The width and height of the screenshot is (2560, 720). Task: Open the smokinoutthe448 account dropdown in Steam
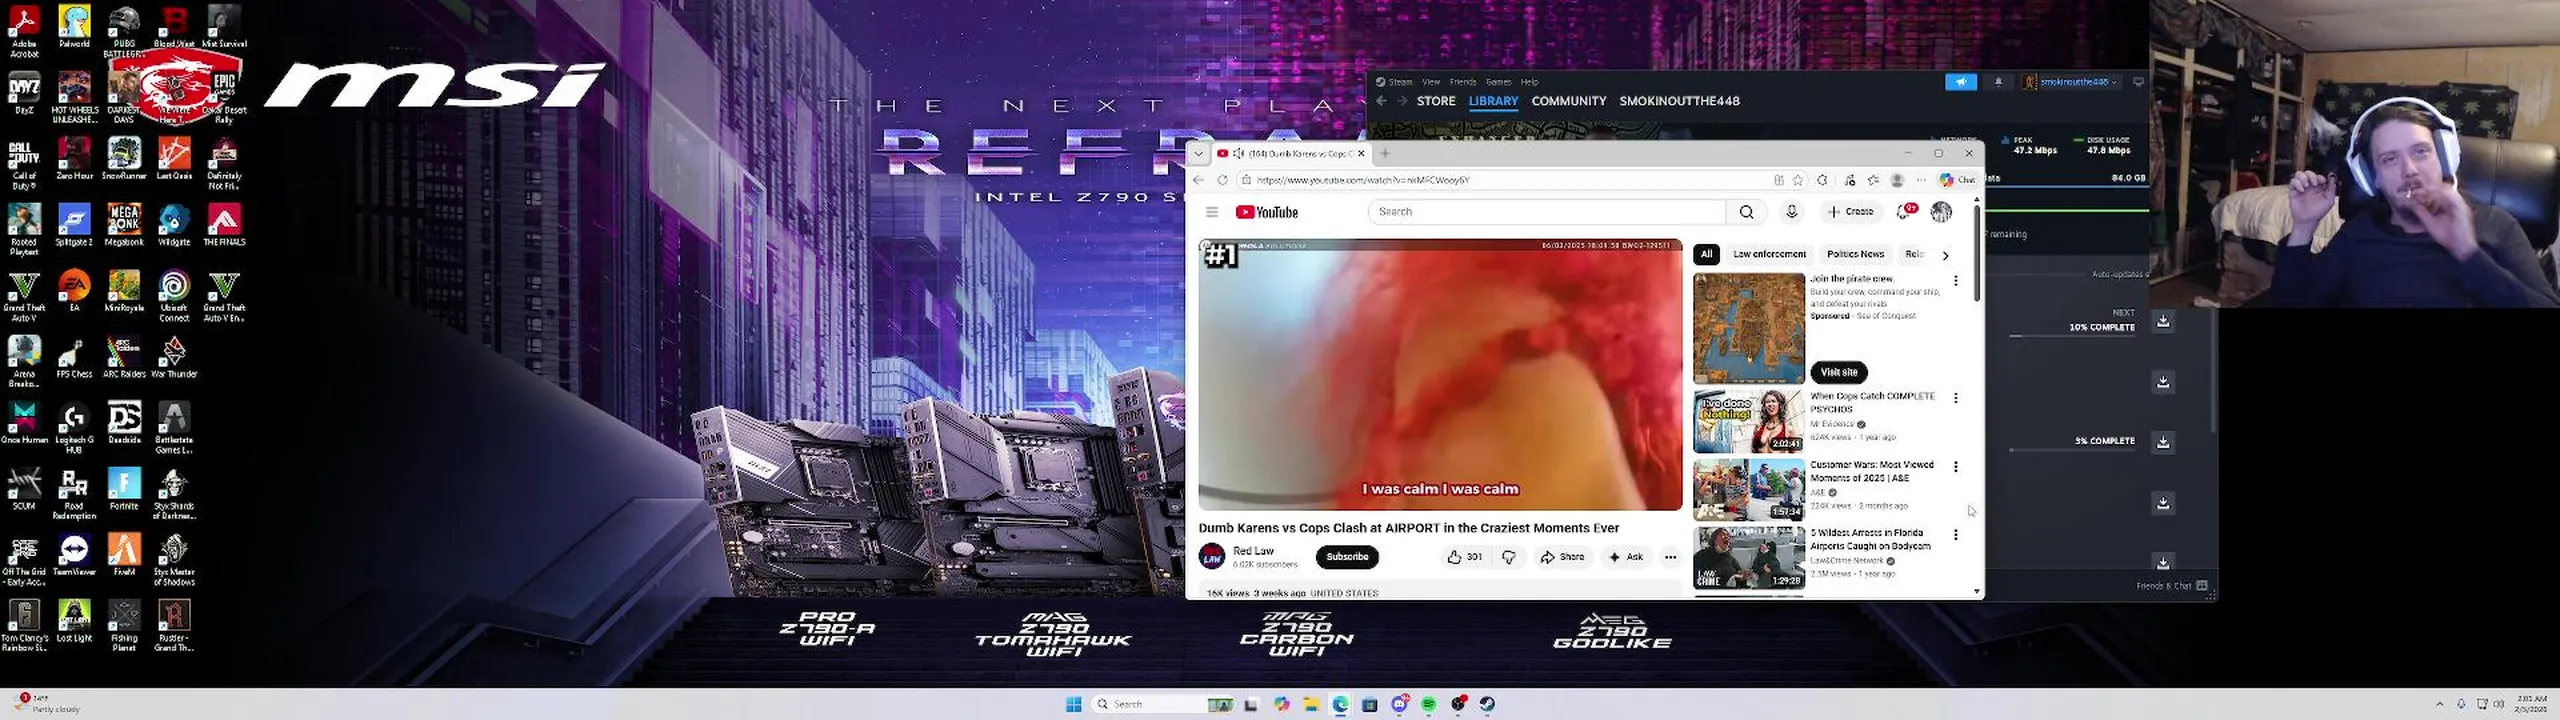(x=2069, y=82)
